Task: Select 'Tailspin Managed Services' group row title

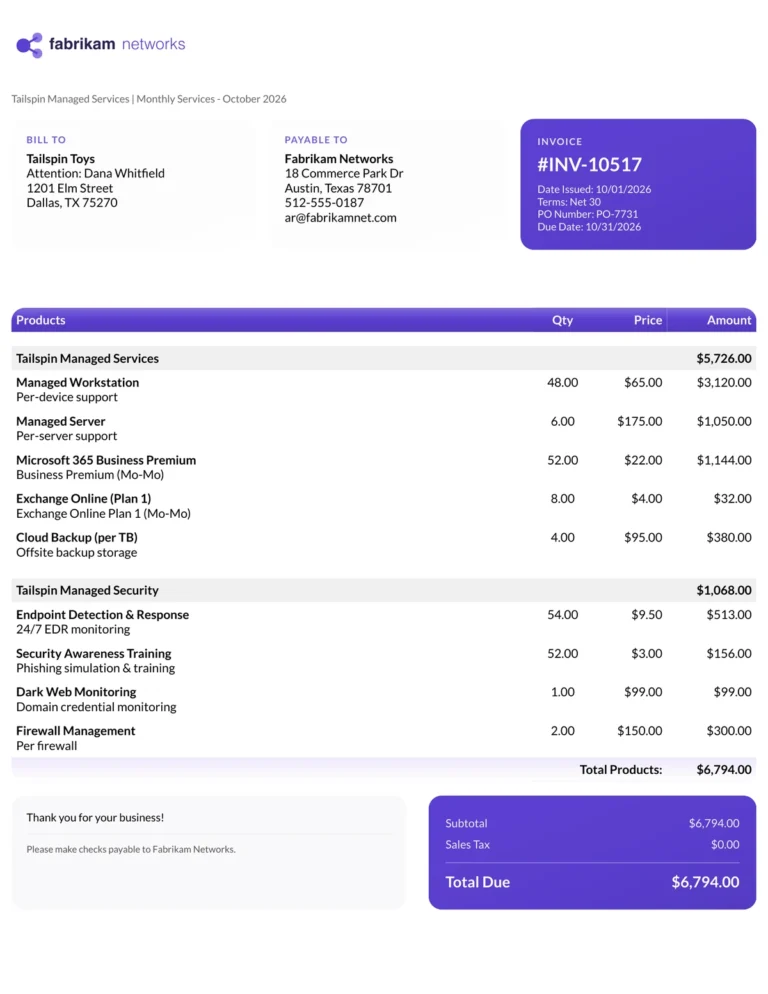Action: coord(88,358)
